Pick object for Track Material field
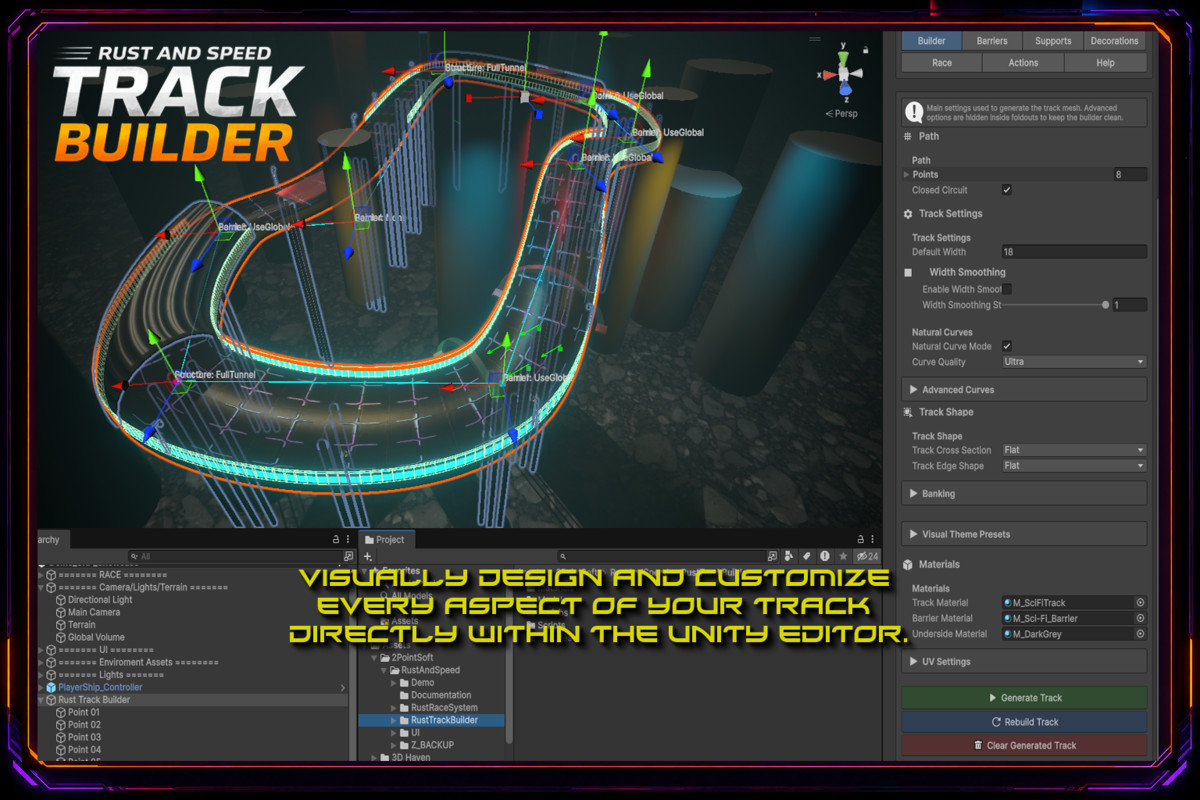 click(1140, 603)
